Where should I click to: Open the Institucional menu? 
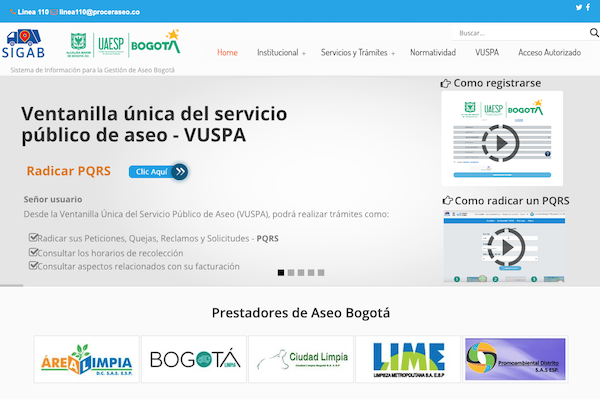click(x=278, y=52)
